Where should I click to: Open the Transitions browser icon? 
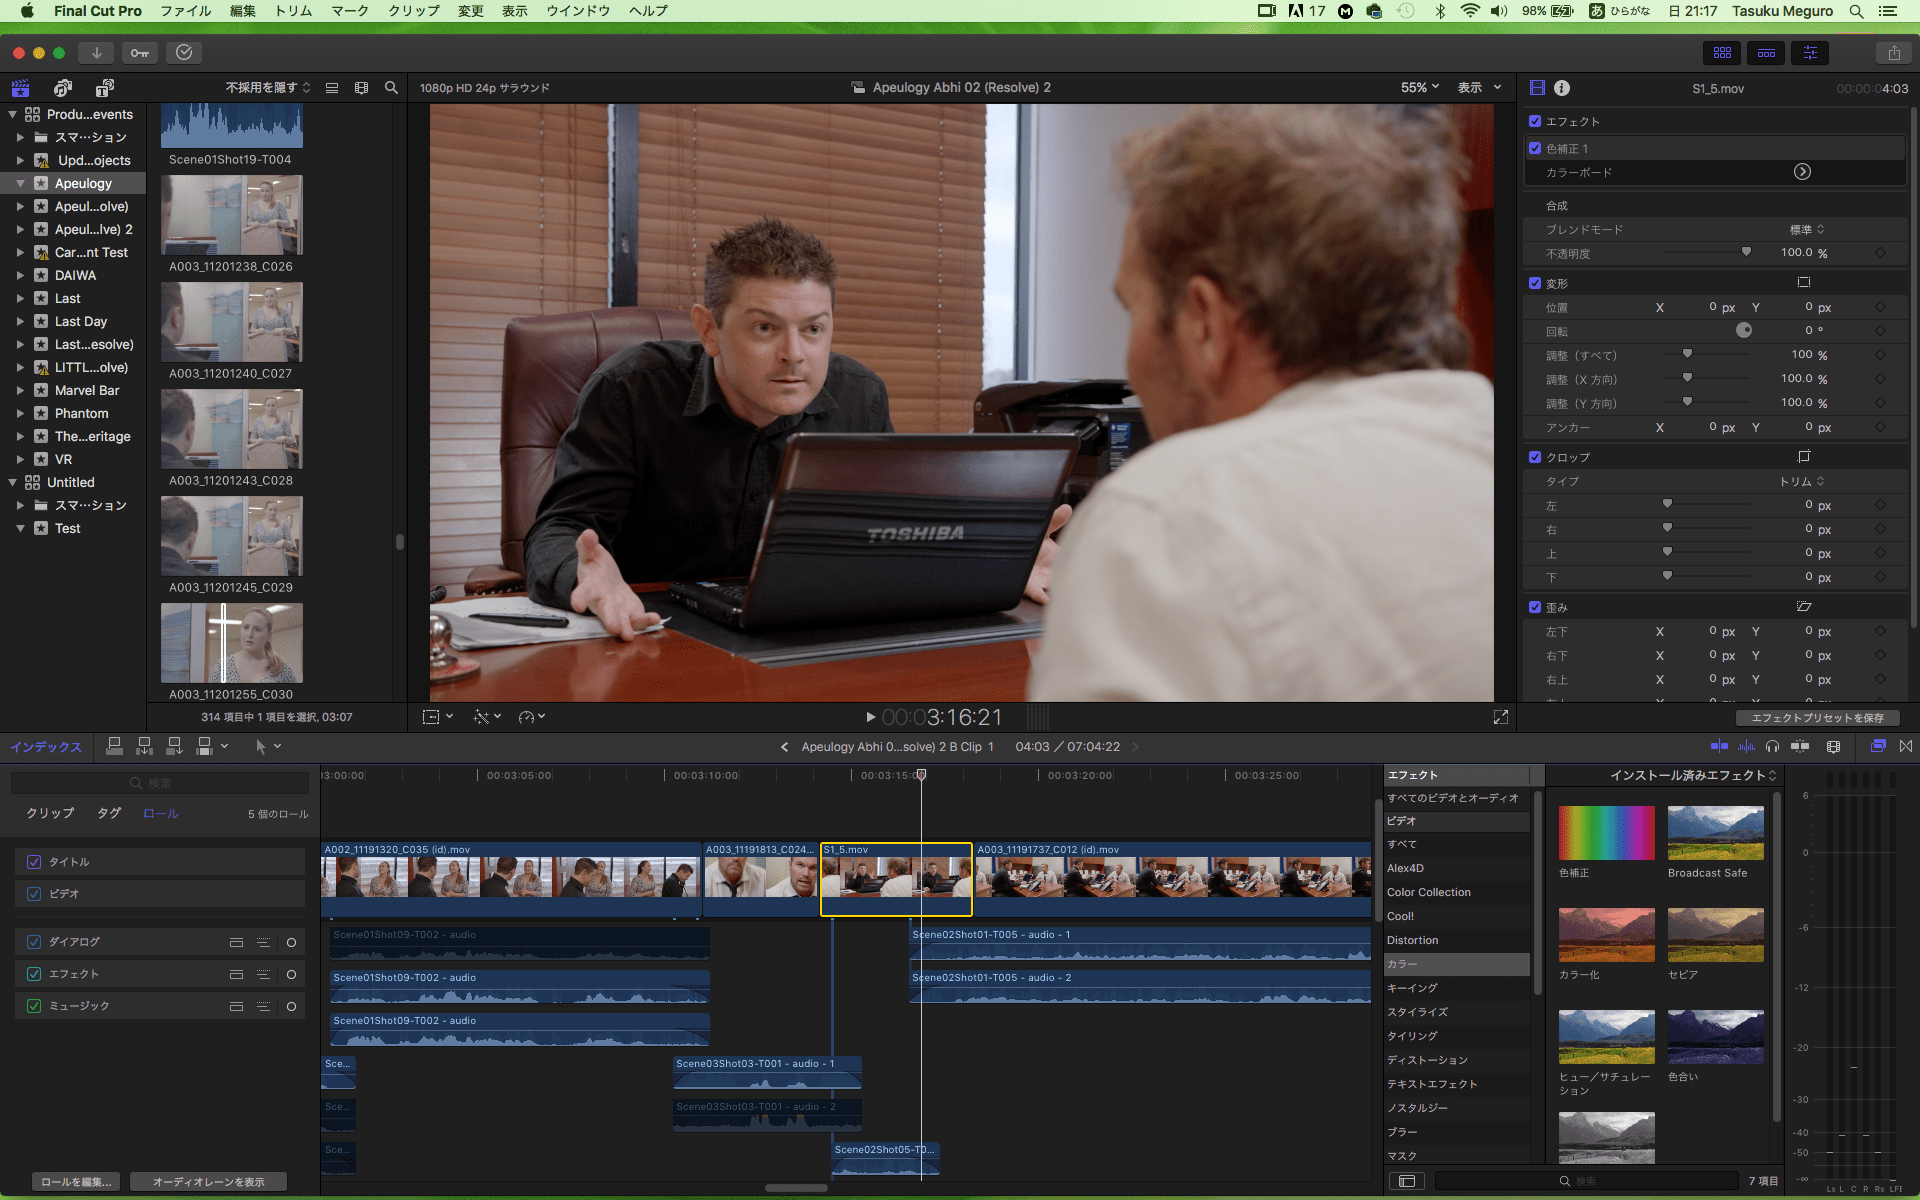1905,747
